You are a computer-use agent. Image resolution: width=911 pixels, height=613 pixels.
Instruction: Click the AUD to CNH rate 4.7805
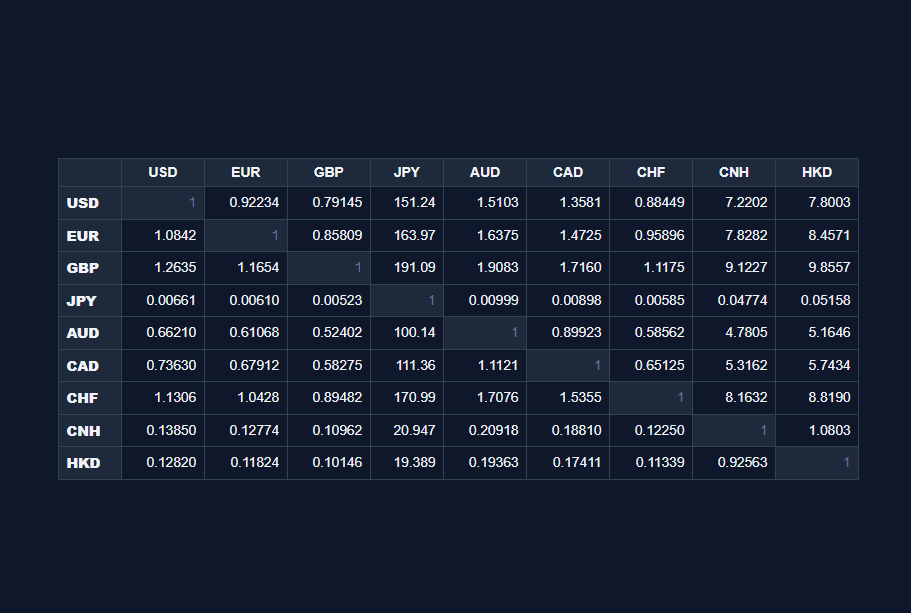pyautogui.click(x=734, y=333)
